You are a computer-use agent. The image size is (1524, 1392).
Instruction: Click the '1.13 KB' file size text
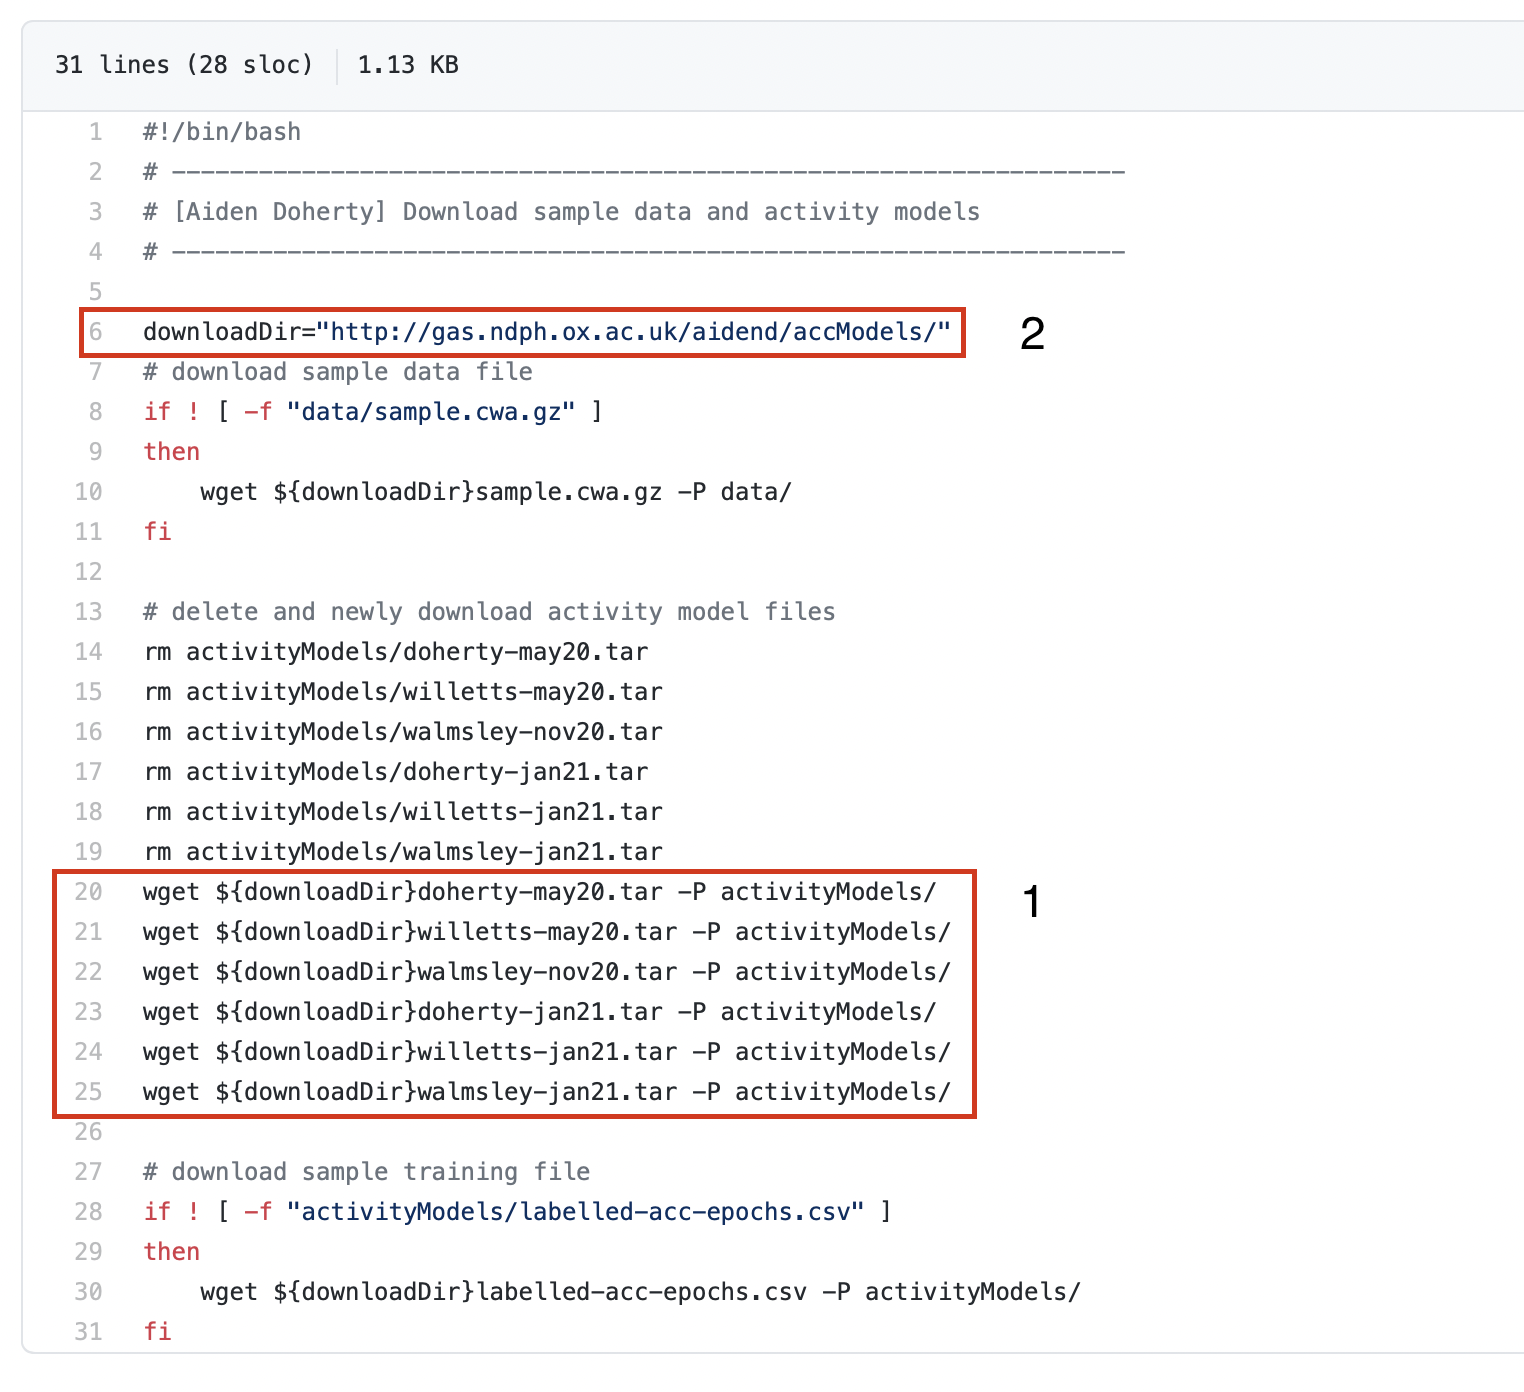click(x=408, y=65)
